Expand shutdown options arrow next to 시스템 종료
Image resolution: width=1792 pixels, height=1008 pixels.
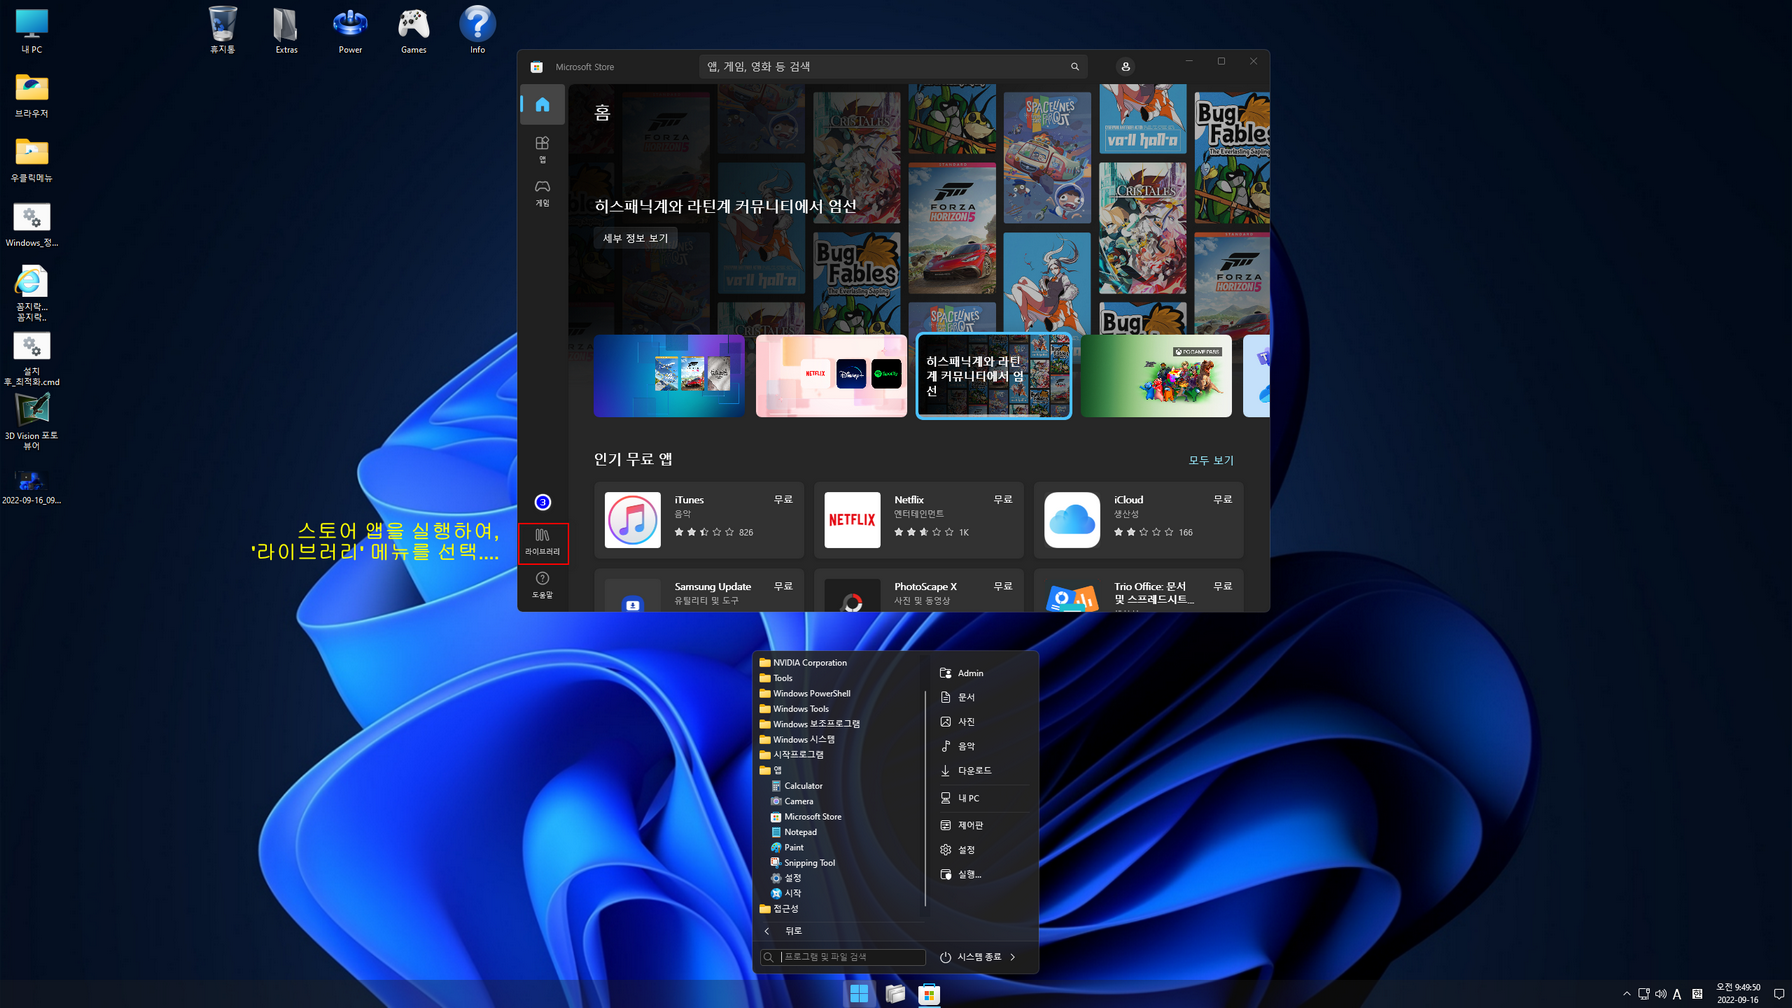click(1013, 957)
